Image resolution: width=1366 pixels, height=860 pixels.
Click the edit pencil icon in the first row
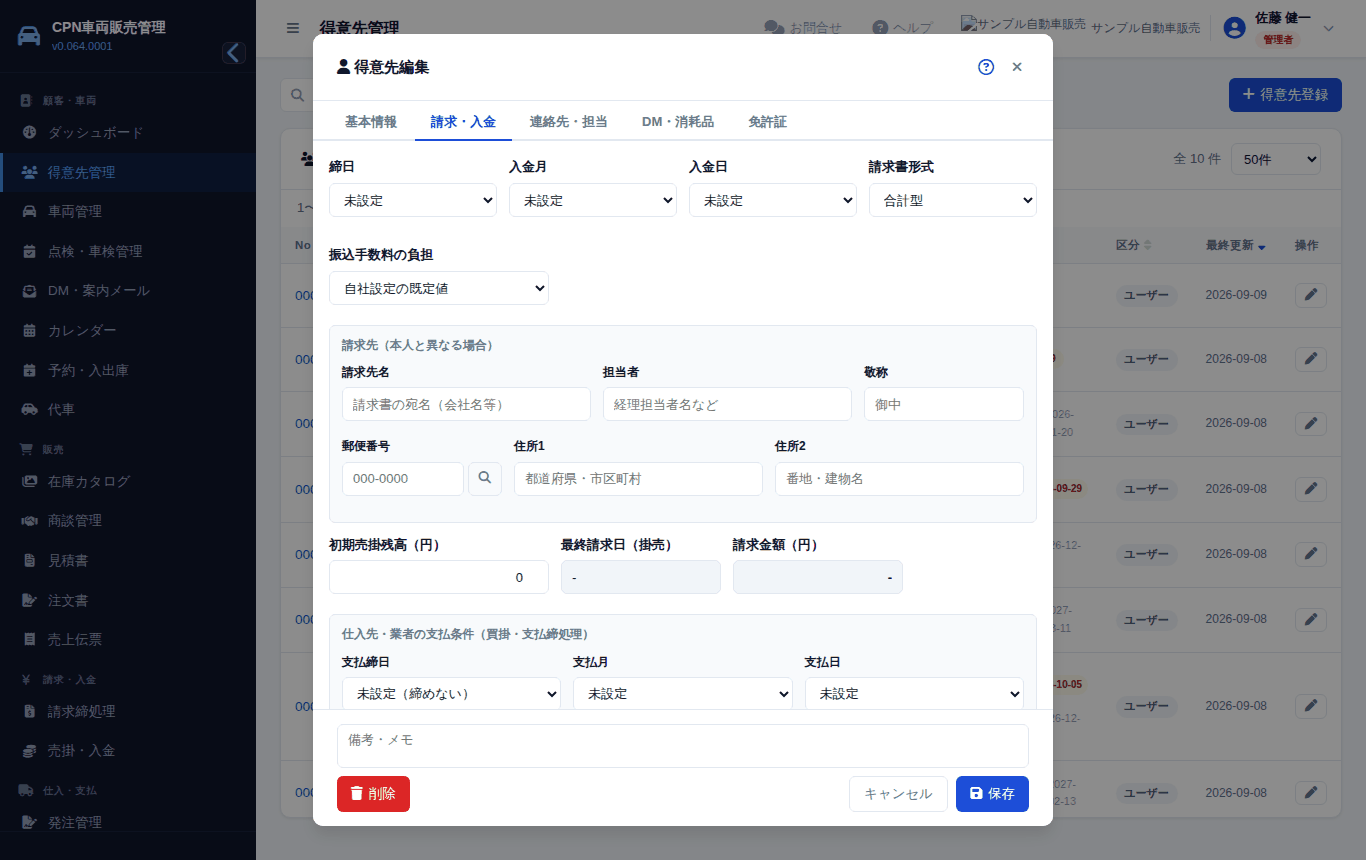(x=1311, y=295)
